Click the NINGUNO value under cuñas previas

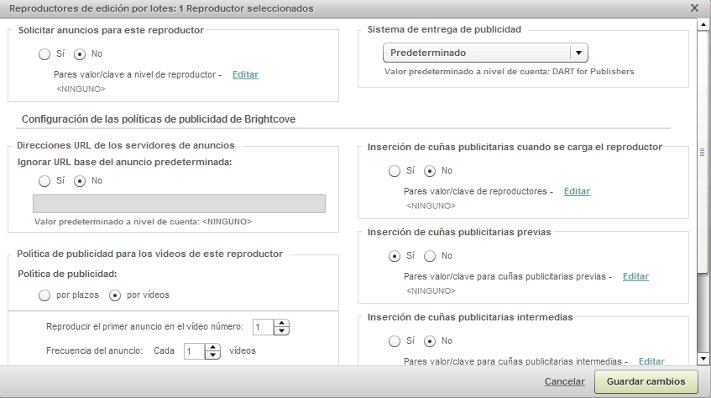tap(431, 291)
